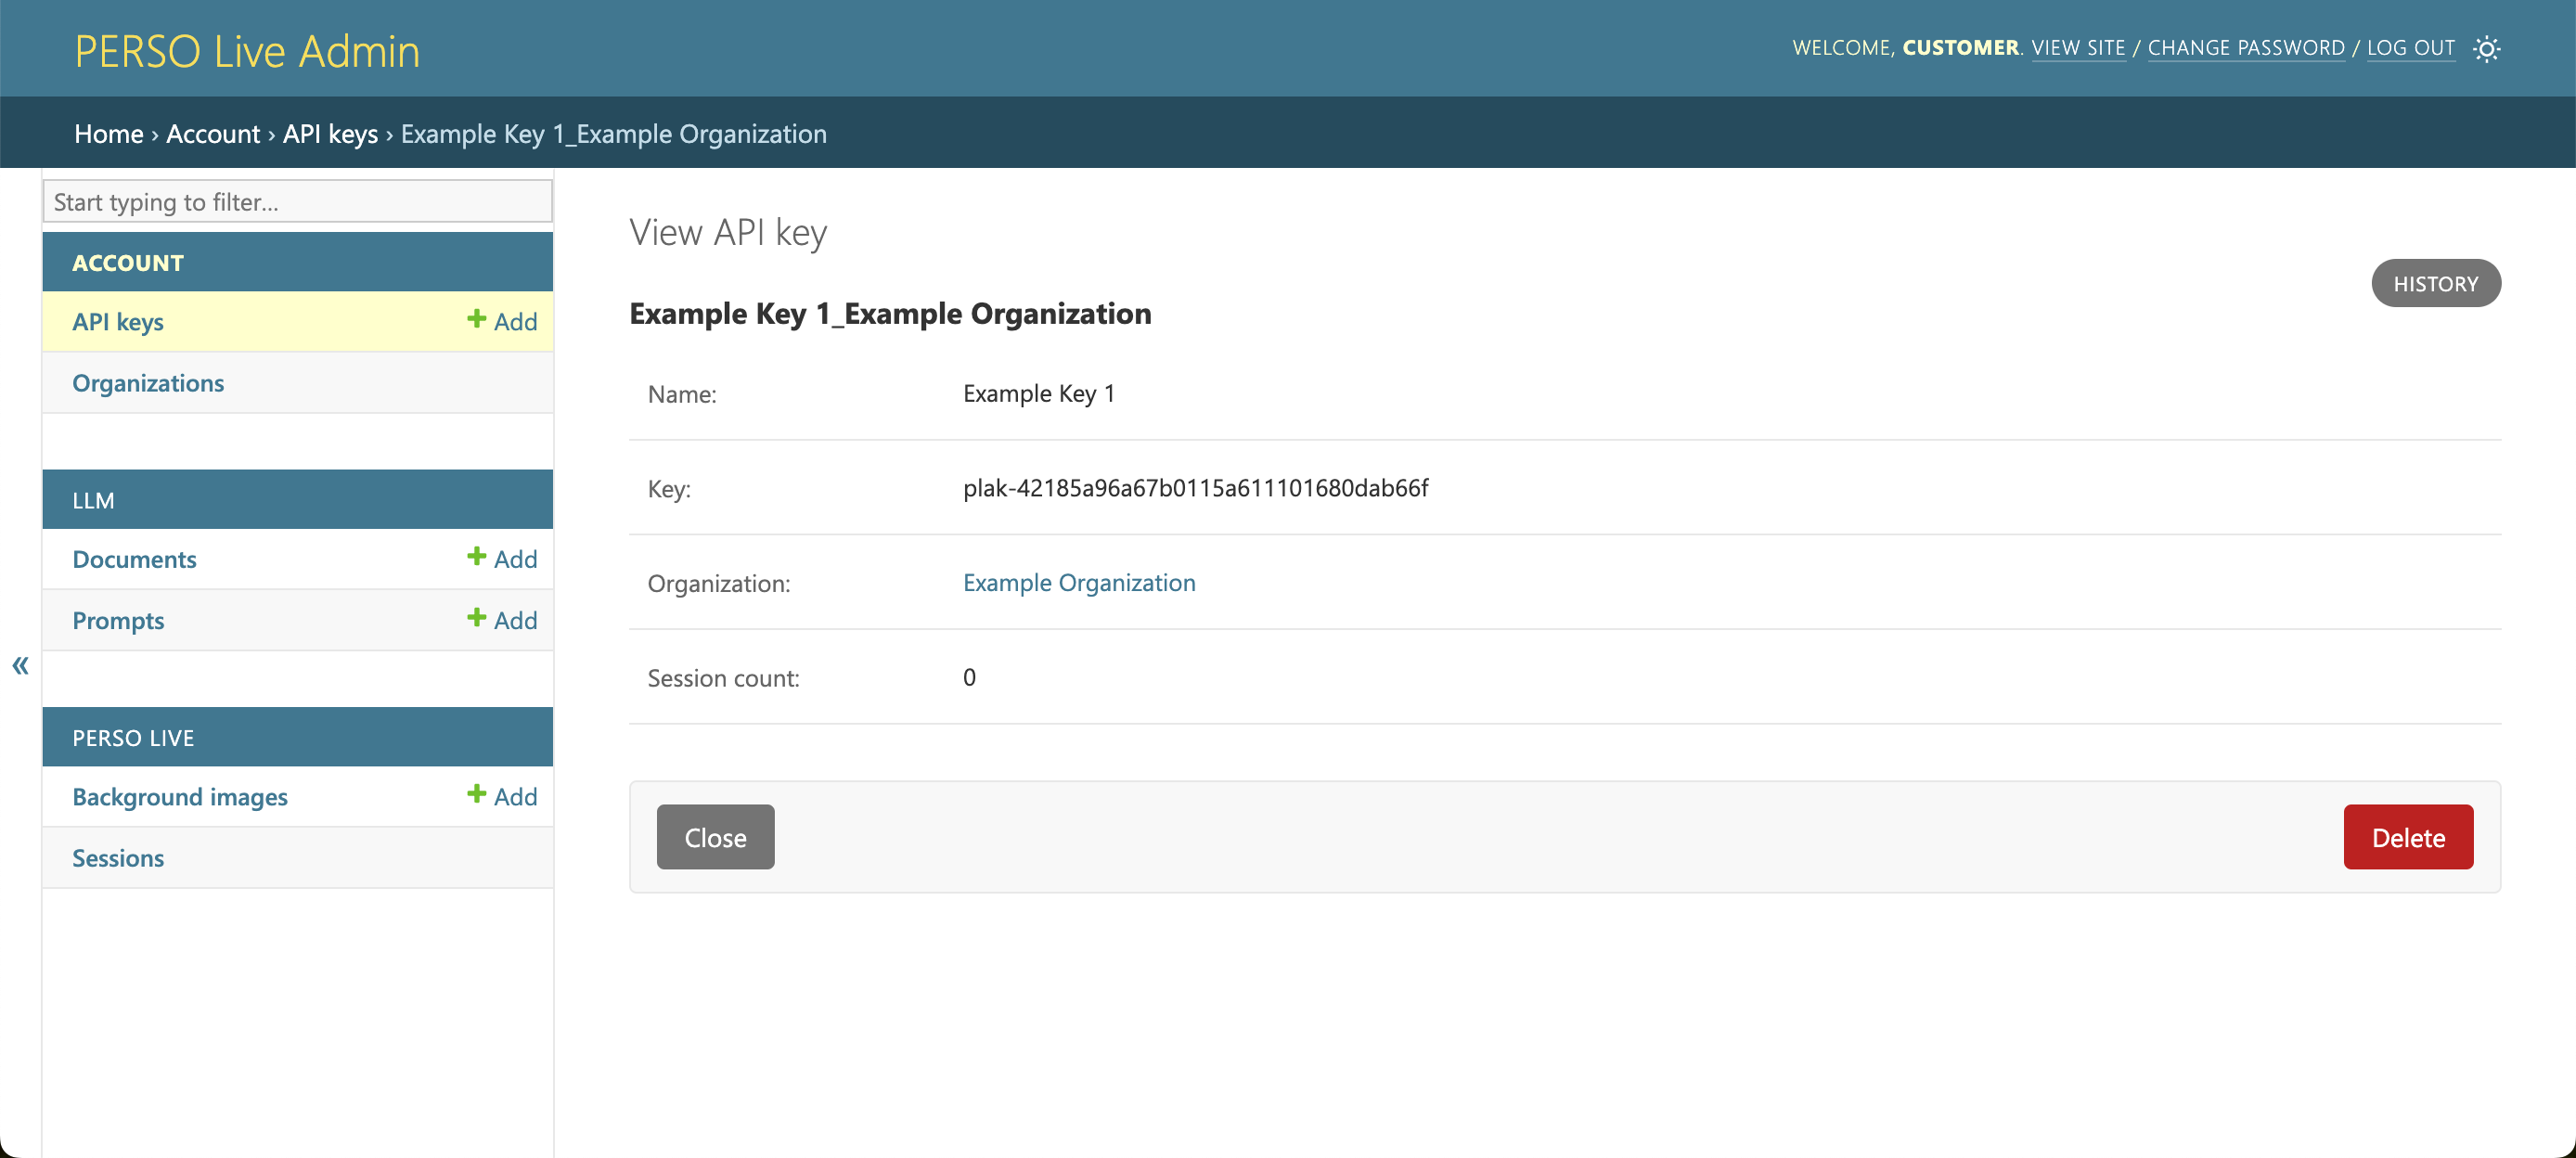Add a Background image via the plus icon
2576x1158 pixels.
(x=500, y=796)
